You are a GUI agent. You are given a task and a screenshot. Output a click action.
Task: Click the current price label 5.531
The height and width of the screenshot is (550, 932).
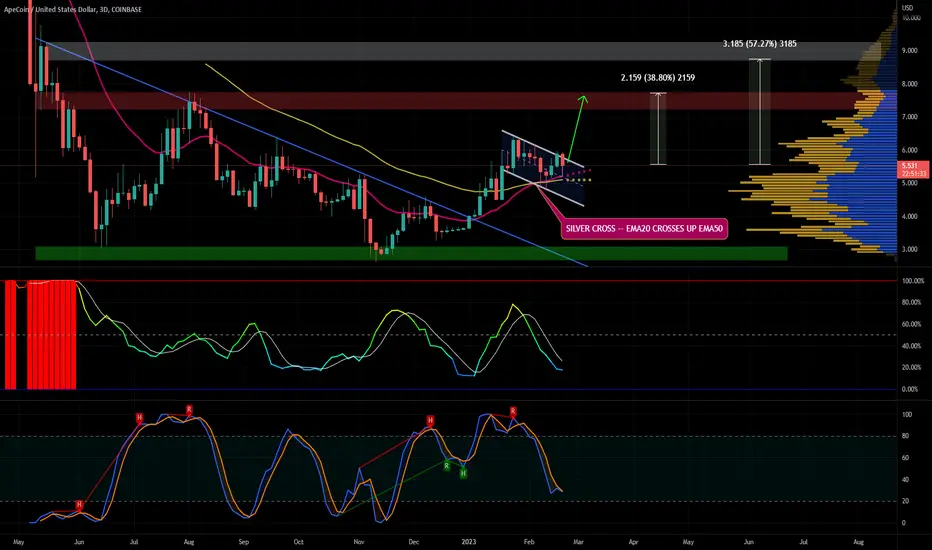click(x=914, y=166)
